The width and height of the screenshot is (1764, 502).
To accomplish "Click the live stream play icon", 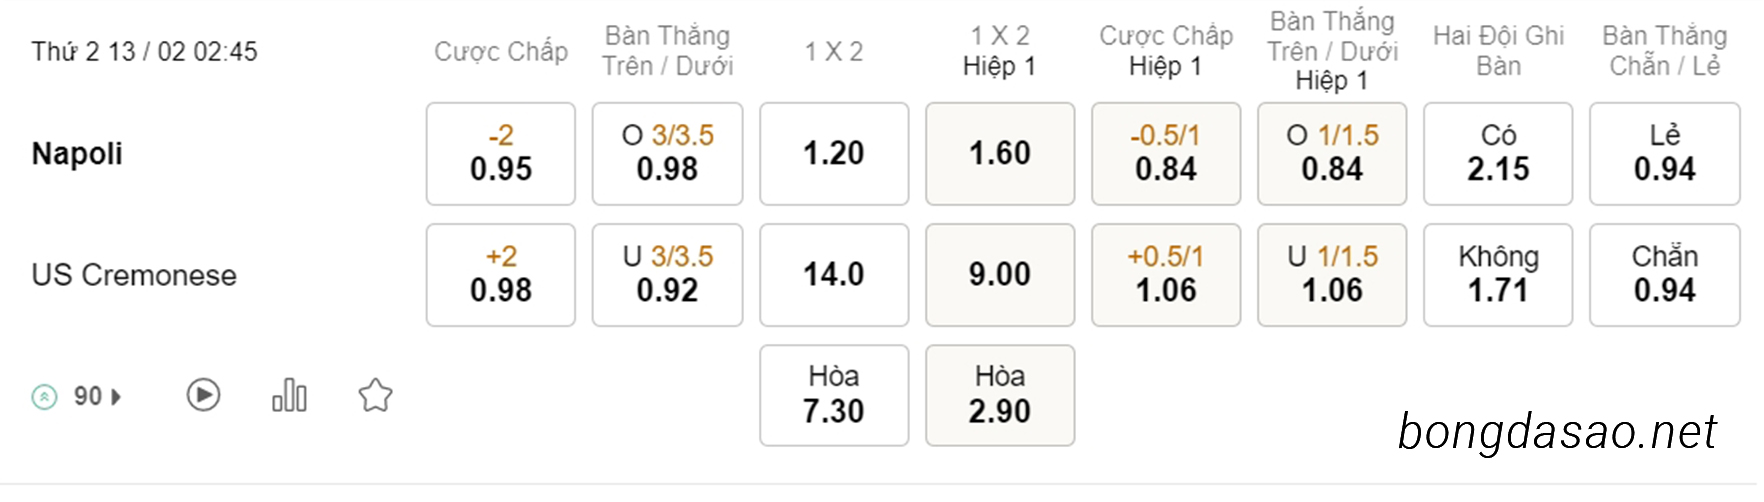I will (x=203, y=395).
